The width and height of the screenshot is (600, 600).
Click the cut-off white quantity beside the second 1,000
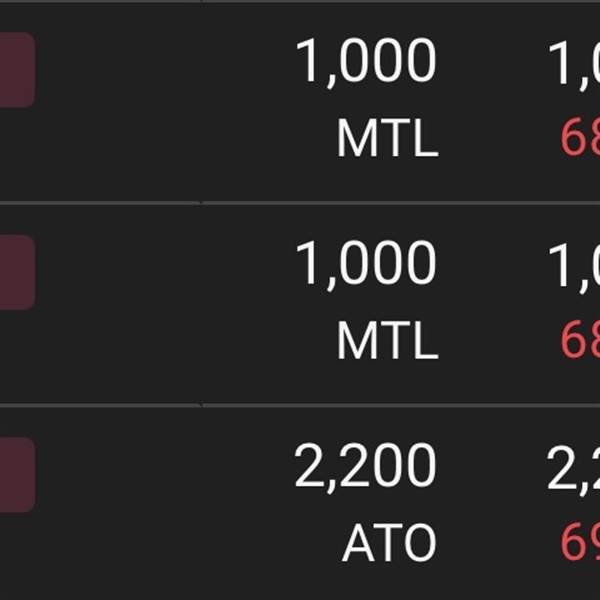(574, 266)
